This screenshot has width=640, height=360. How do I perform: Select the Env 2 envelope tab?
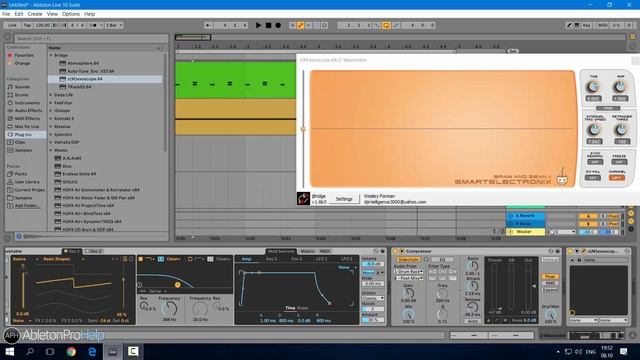(x=272, y=259)
